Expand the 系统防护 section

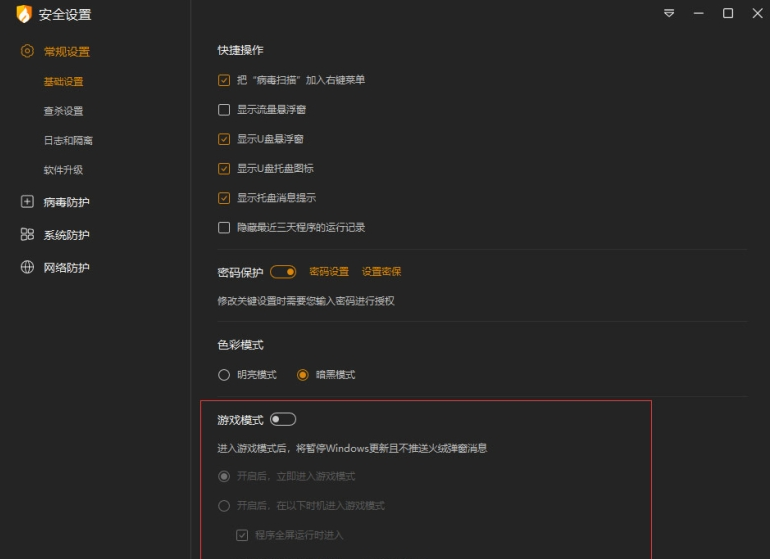coord(66,235)
